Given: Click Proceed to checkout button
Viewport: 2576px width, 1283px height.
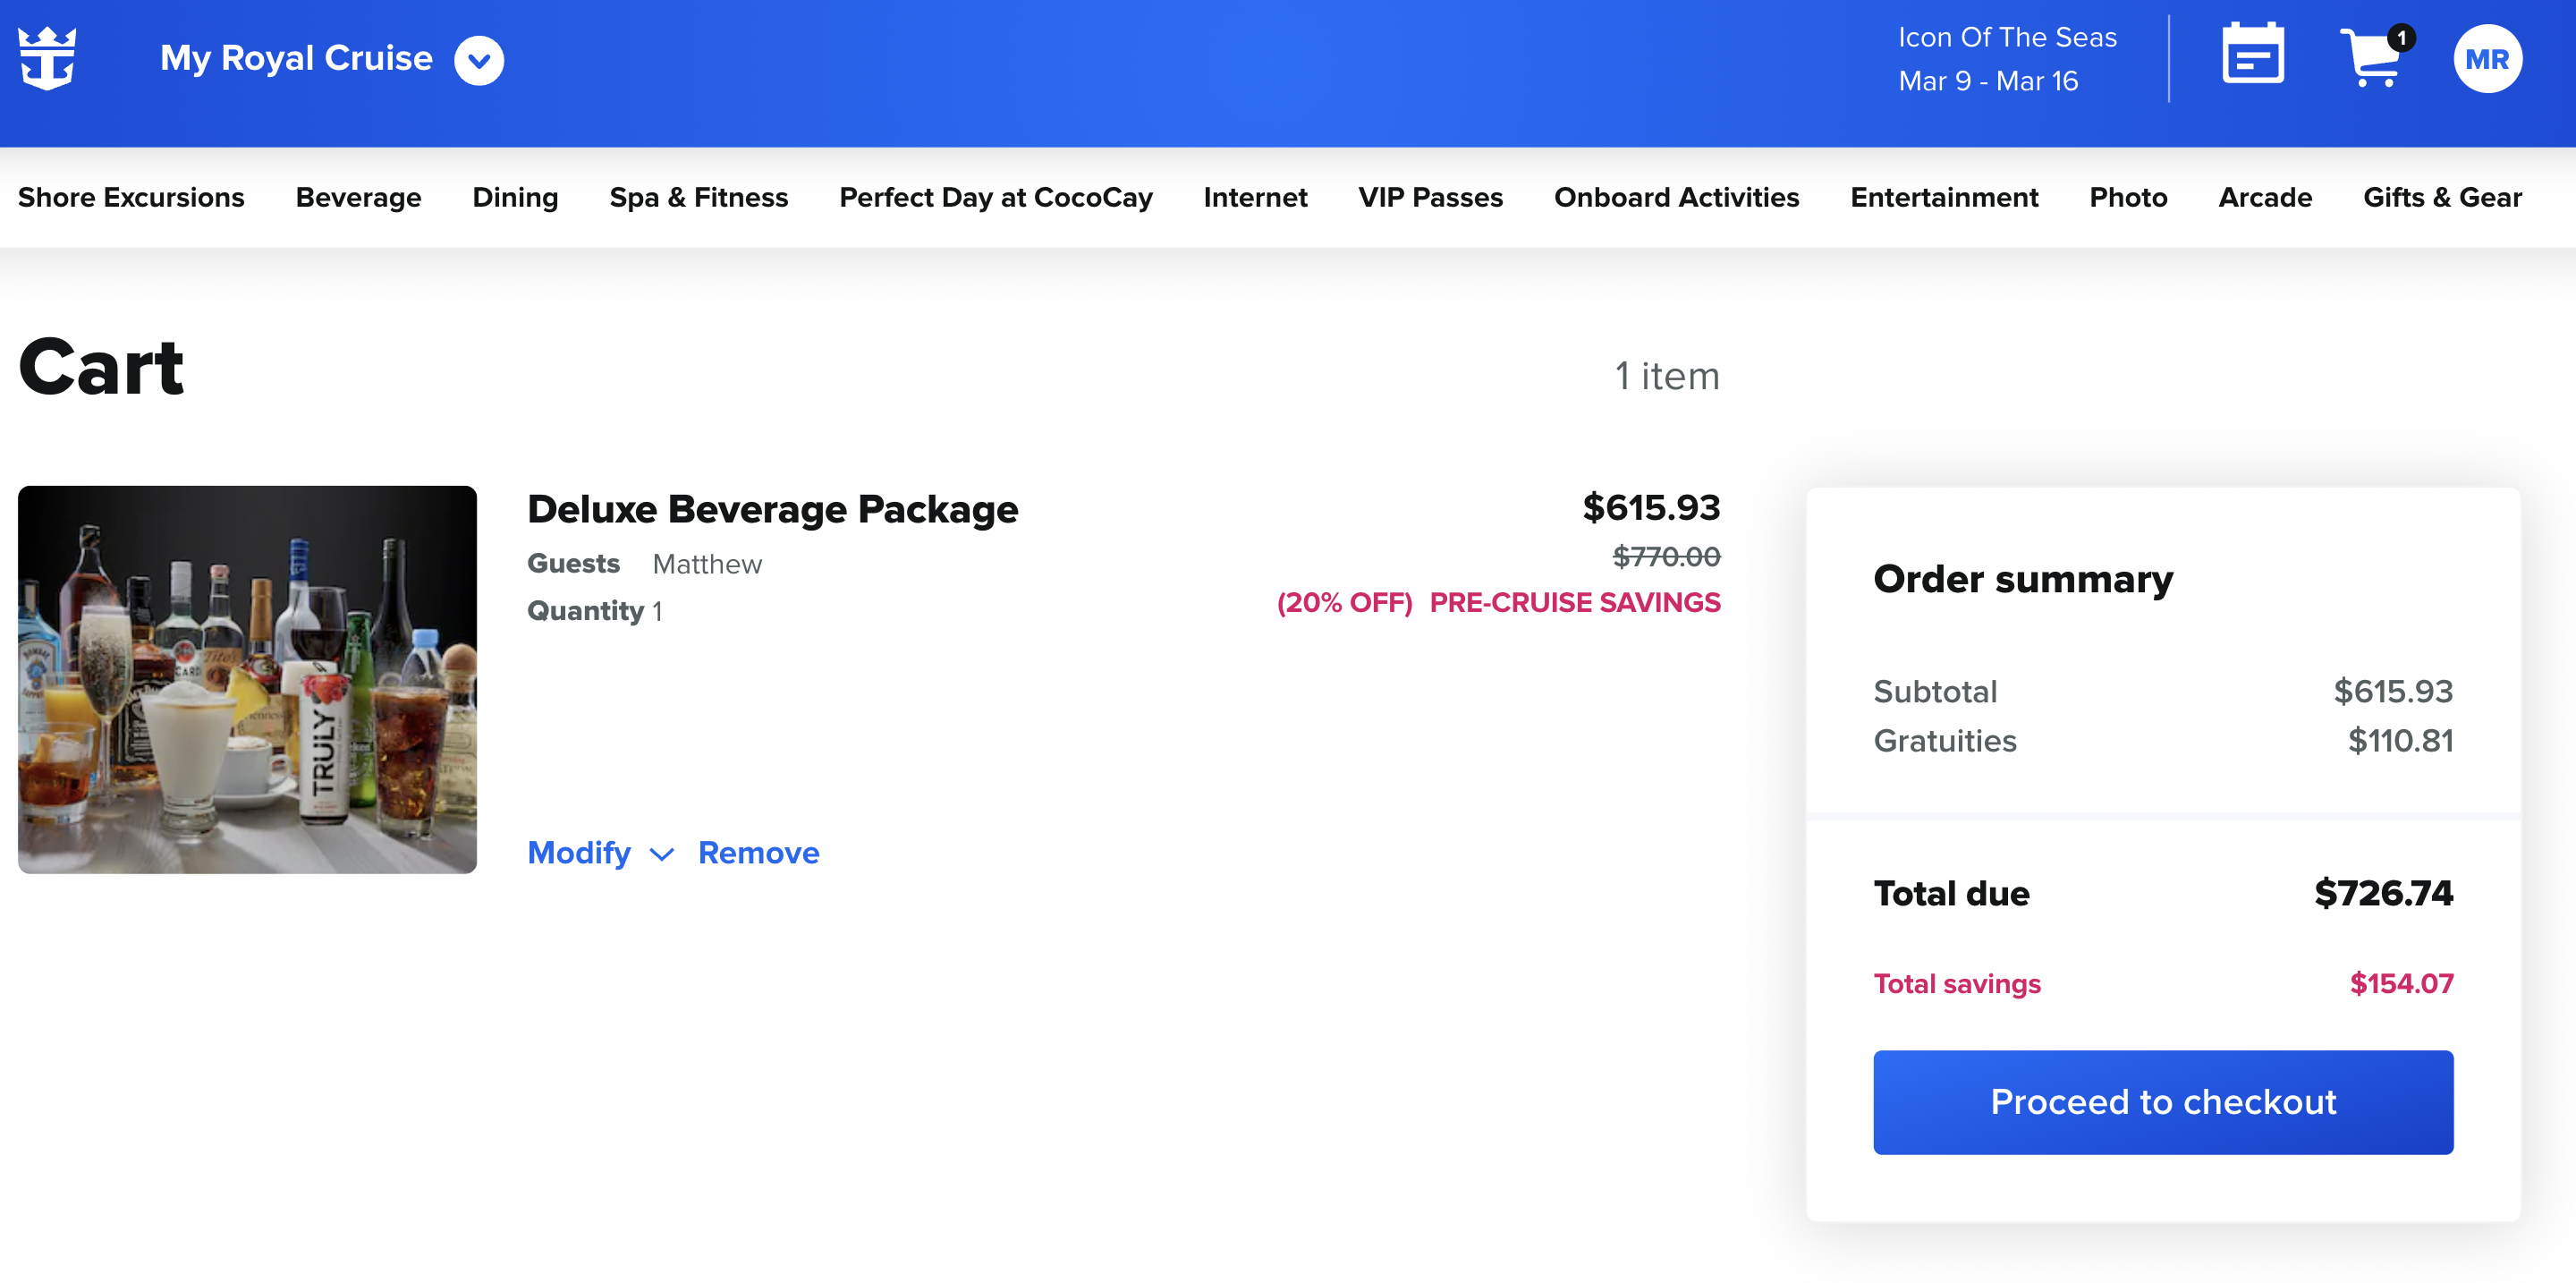Looking at the screenshot, I should pyautogui.click(x=2162, y=1102).
